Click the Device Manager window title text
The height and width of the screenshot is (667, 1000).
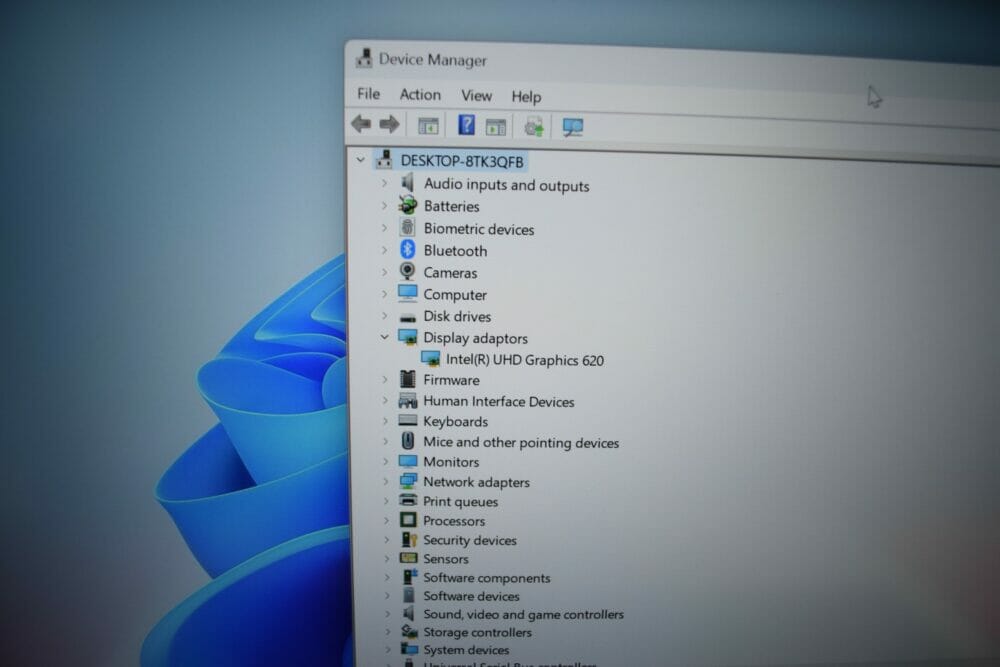pyautogui.click(x=432, y=59)
